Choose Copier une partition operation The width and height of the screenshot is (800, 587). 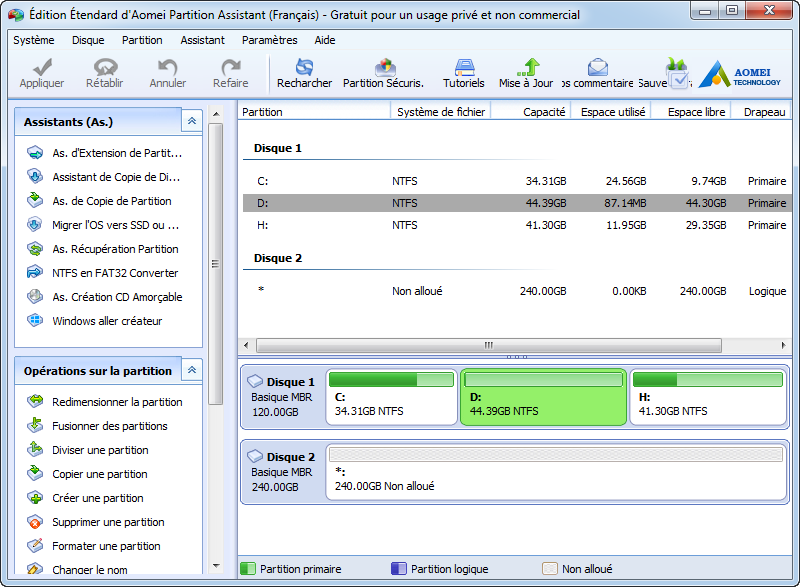point(88,474)
